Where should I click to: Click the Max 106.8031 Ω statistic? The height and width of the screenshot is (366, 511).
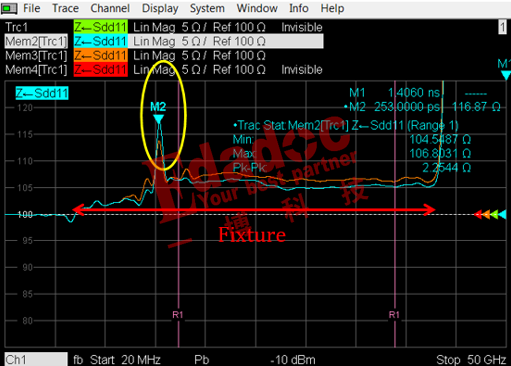click(x=352, y=153)
